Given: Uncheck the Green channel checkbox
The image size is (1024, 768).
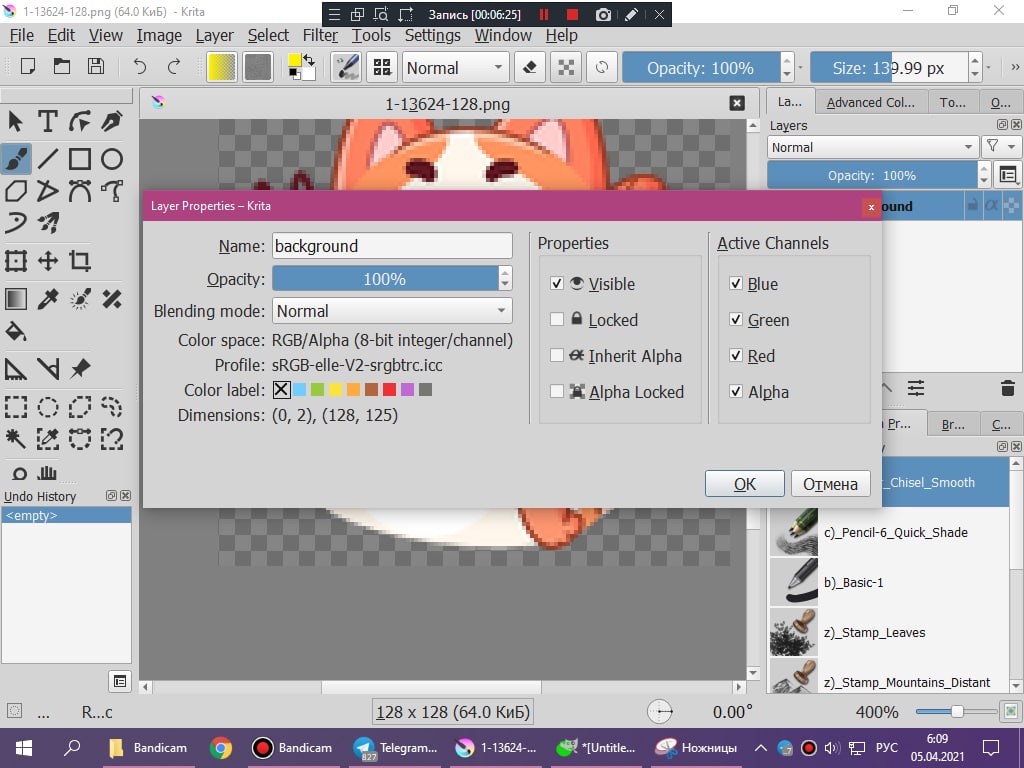Looking at the screenshot, I should pyautogui.click(x=736, y=319).
